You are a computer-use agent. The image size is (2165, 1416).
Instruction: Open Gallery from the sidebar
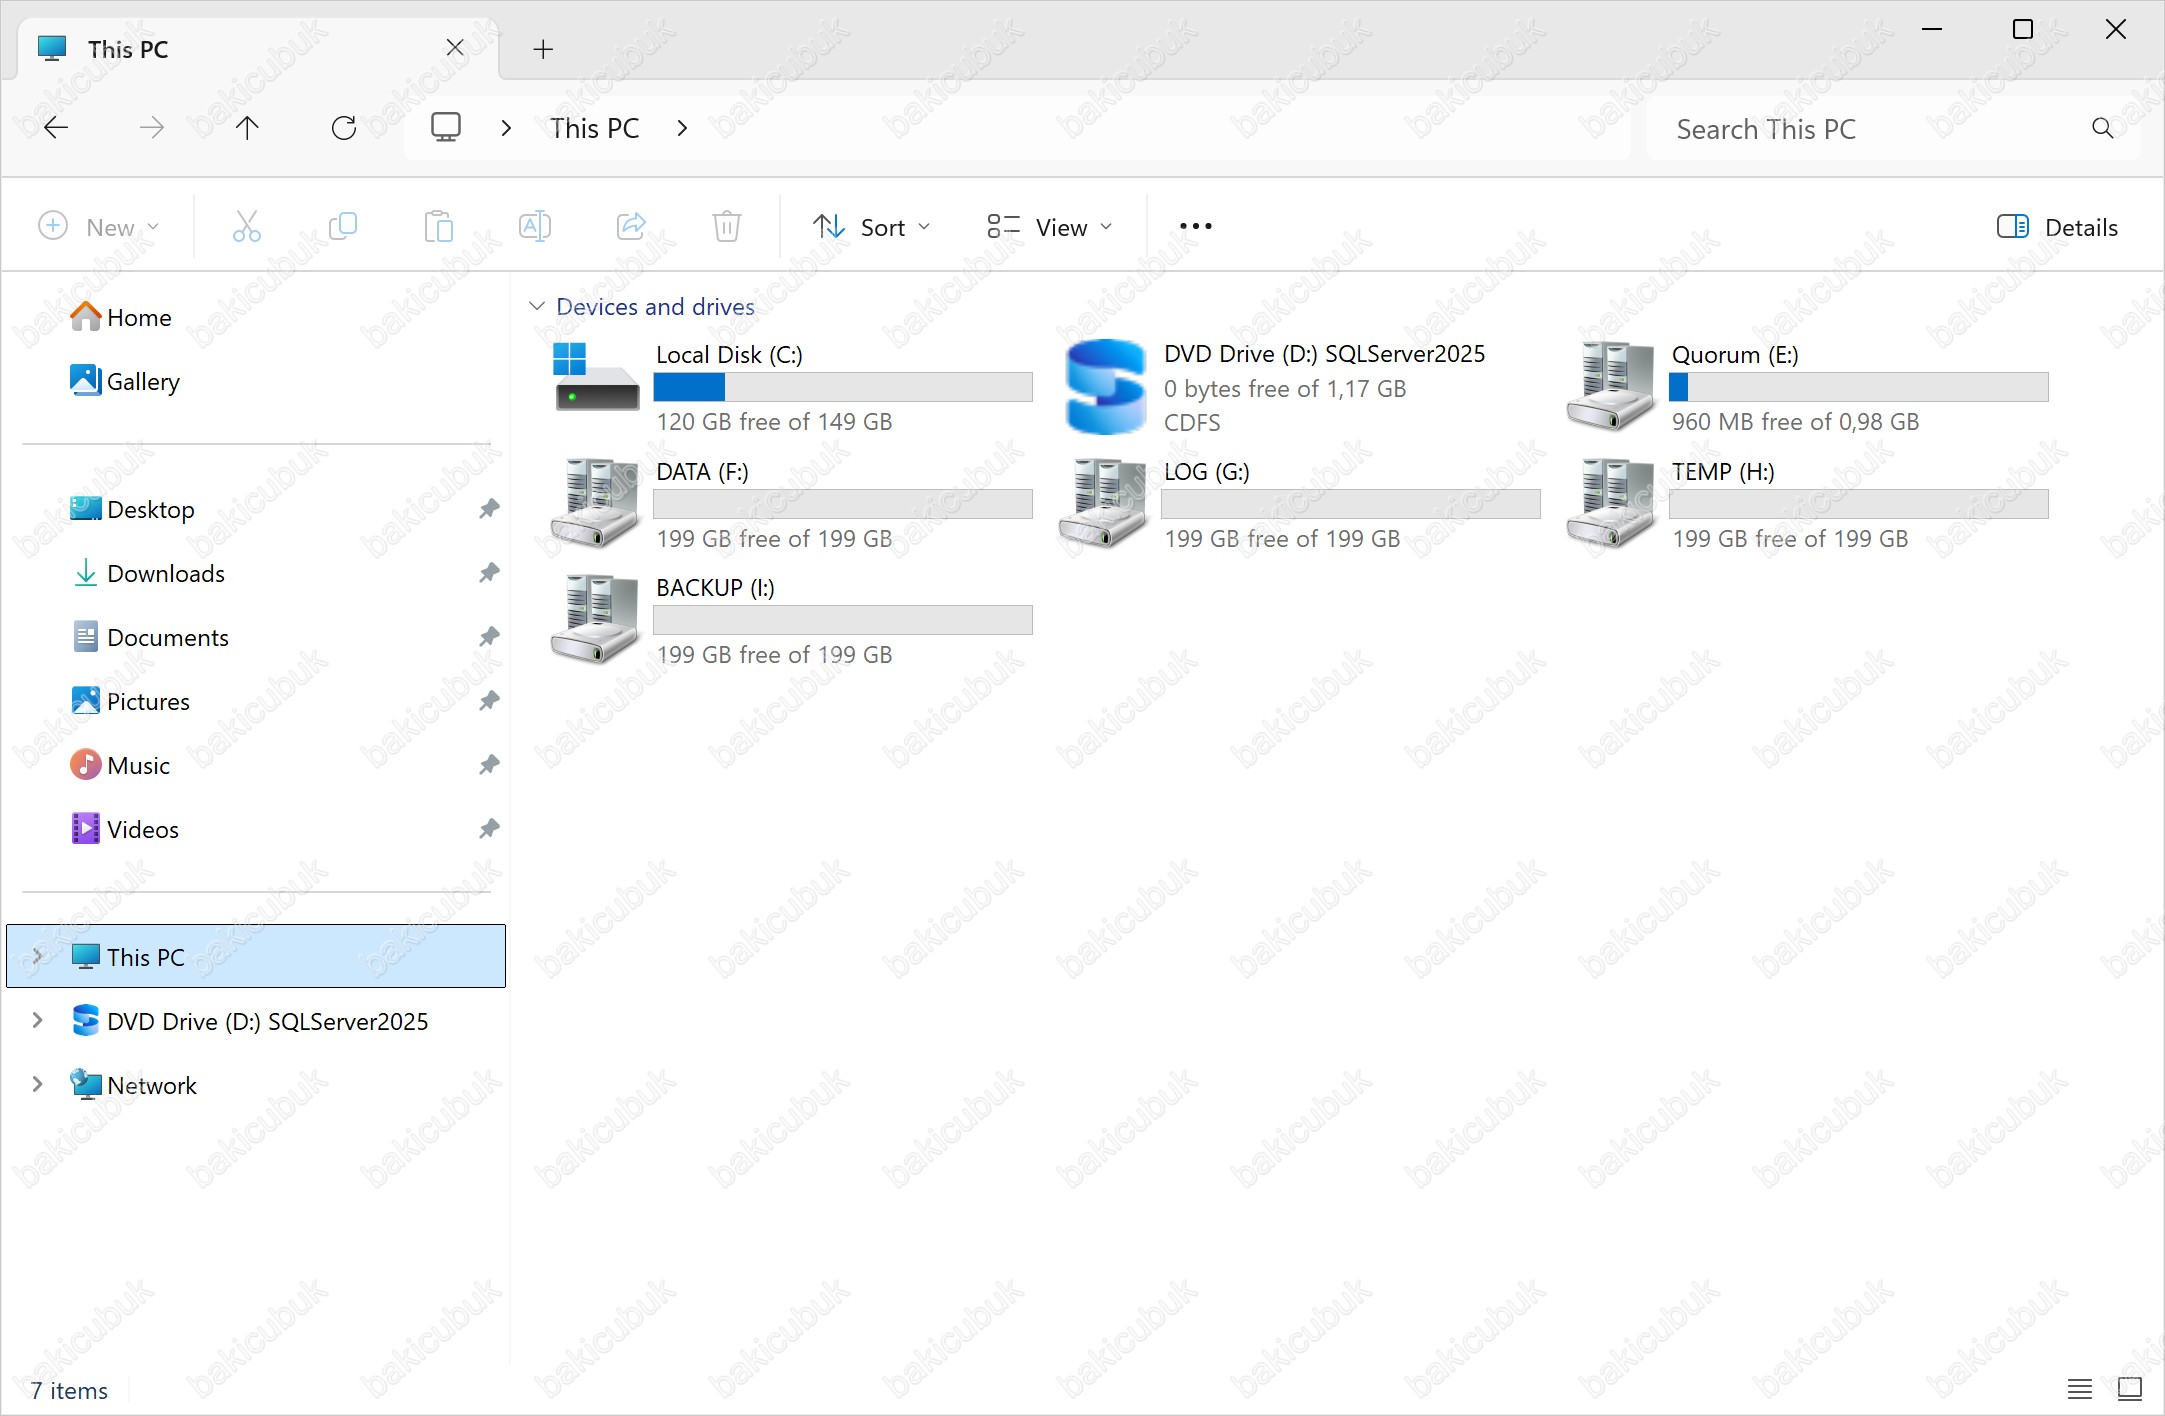143,382
